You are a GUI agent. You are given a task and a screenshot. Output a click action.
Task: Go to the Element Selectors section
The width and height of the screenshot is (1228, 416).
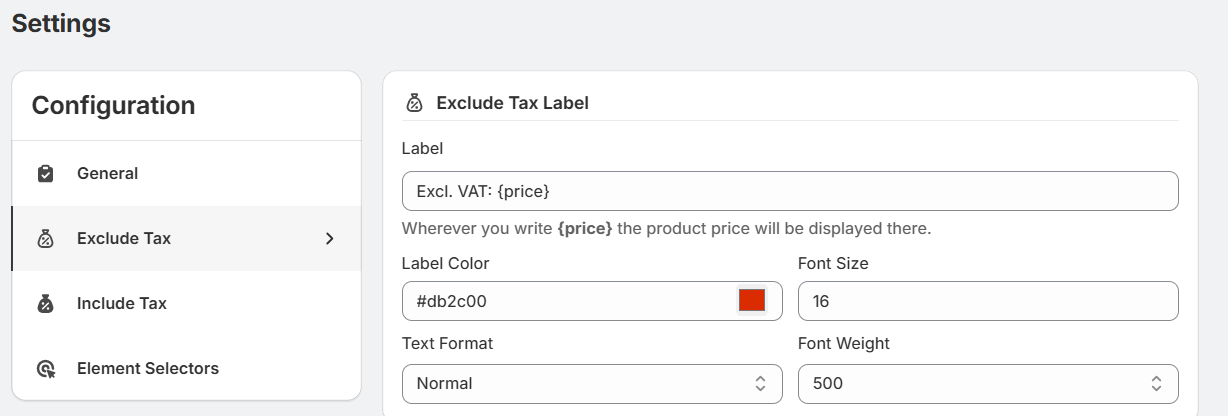[x=148, y=369]
